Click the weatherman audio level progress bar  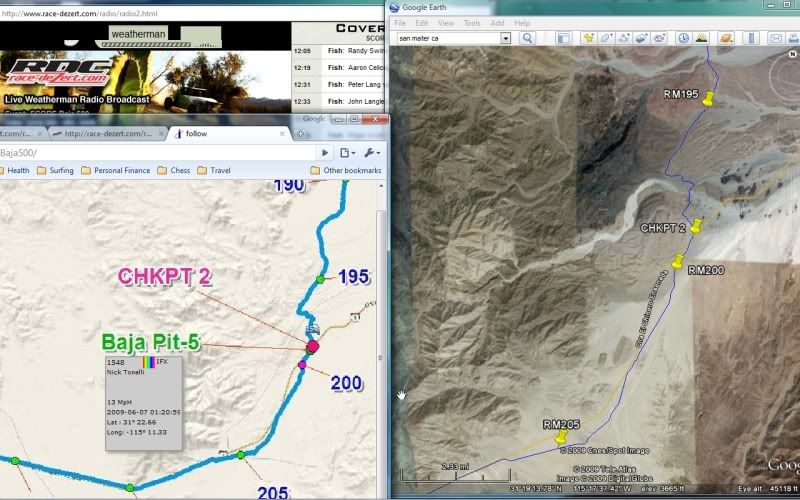[x=145, y=45]
